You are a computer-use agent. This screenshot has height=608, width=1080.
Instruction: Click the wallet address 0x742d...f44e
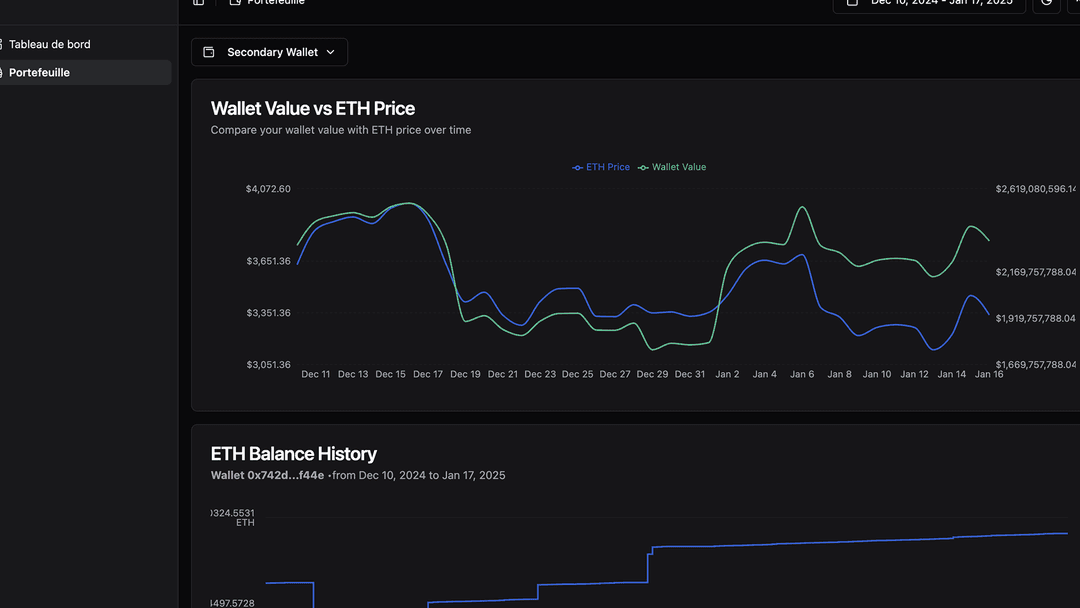click(267, 476)
